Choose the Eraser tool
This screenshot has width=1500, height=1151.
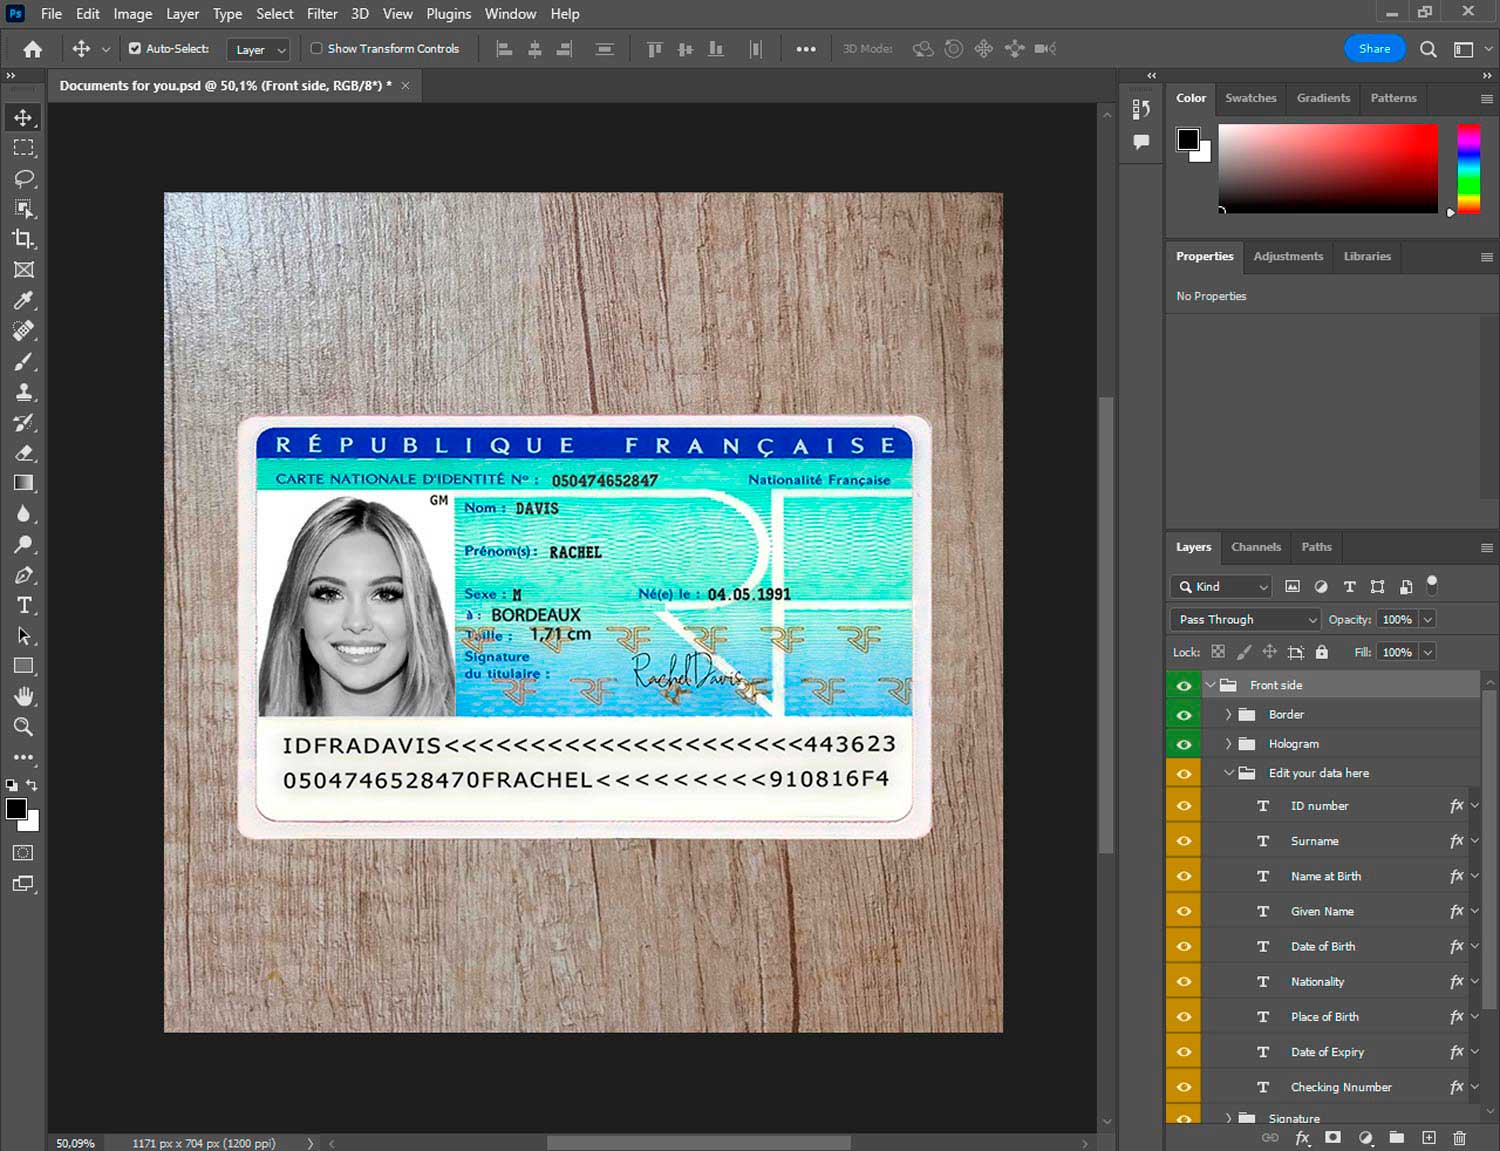click(24, 453)
